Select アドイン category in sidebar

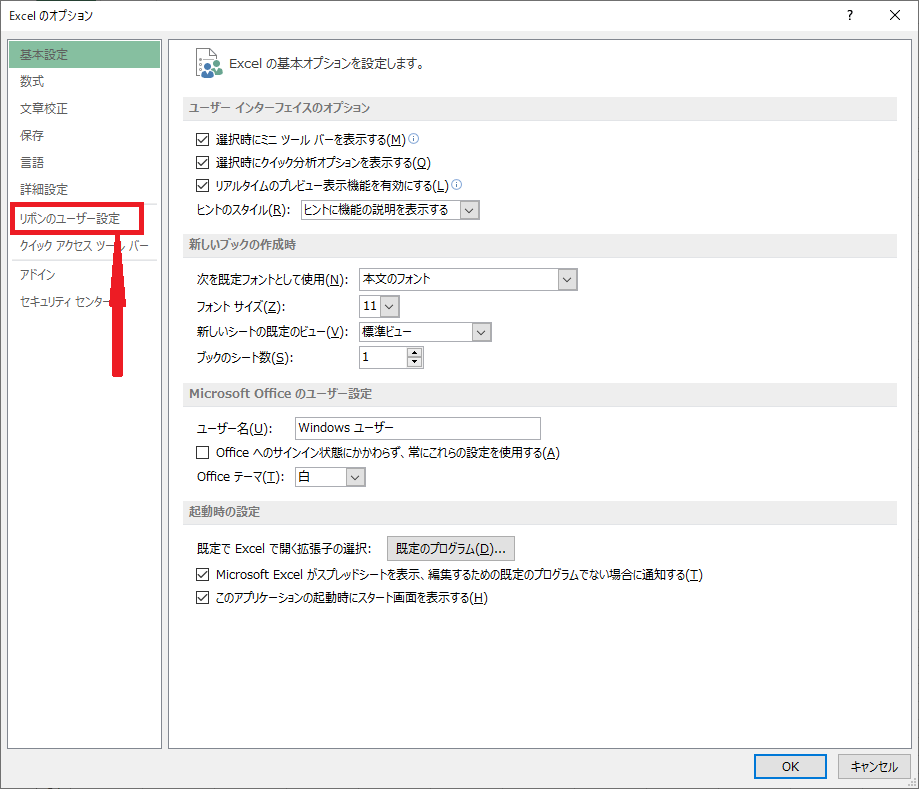[x=84, y=274]
